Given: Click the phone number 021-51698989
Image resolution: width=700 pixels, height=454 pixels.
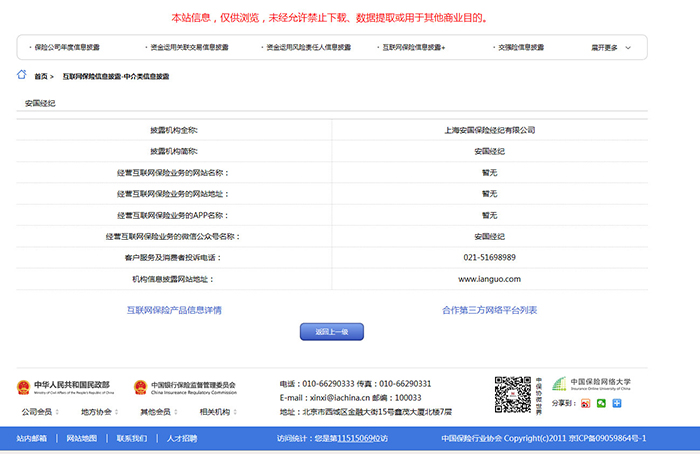Looking at the screenshot, I should coord(489,258).
